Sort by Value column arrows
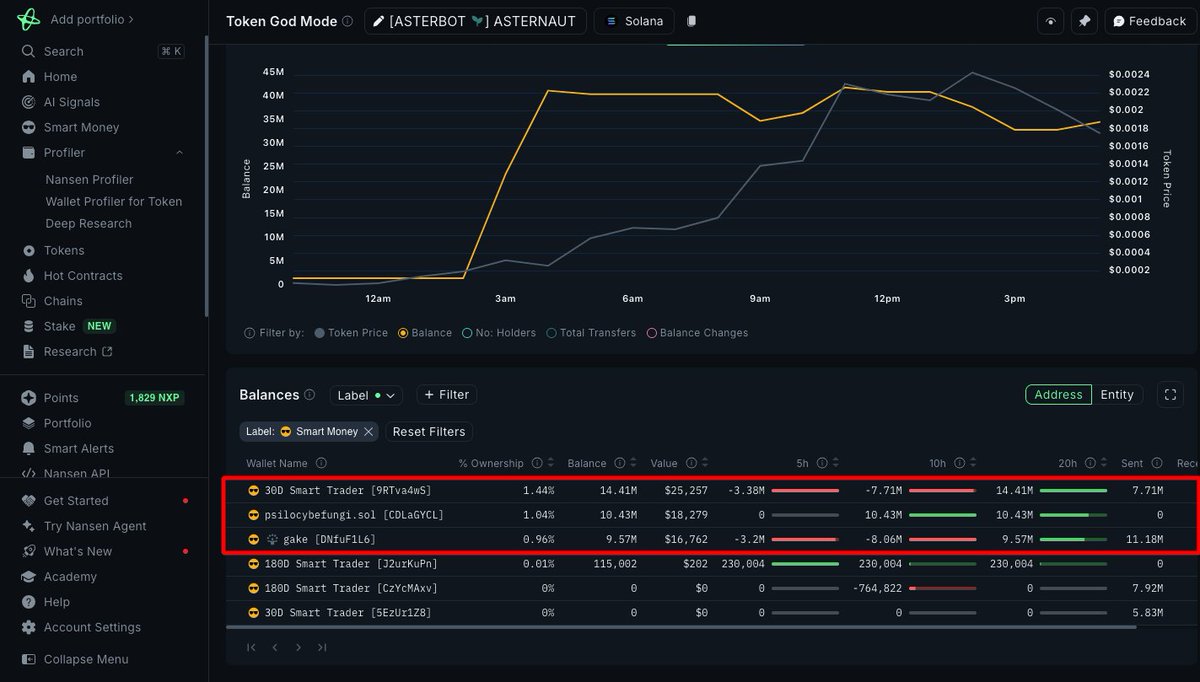The width and height of the screenshot is (1200, 682). point(706,464)
